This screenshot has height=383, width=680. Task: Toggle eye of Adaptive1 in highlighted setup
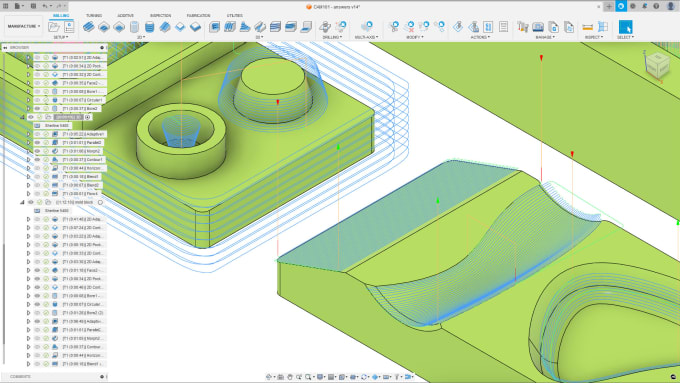[x=37, y=134]
